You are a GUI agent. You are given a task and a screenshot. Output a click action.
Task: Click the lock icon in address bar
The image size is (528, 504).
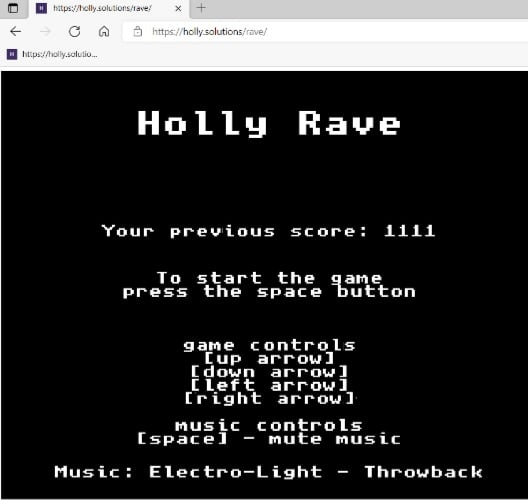pos(137,32)
